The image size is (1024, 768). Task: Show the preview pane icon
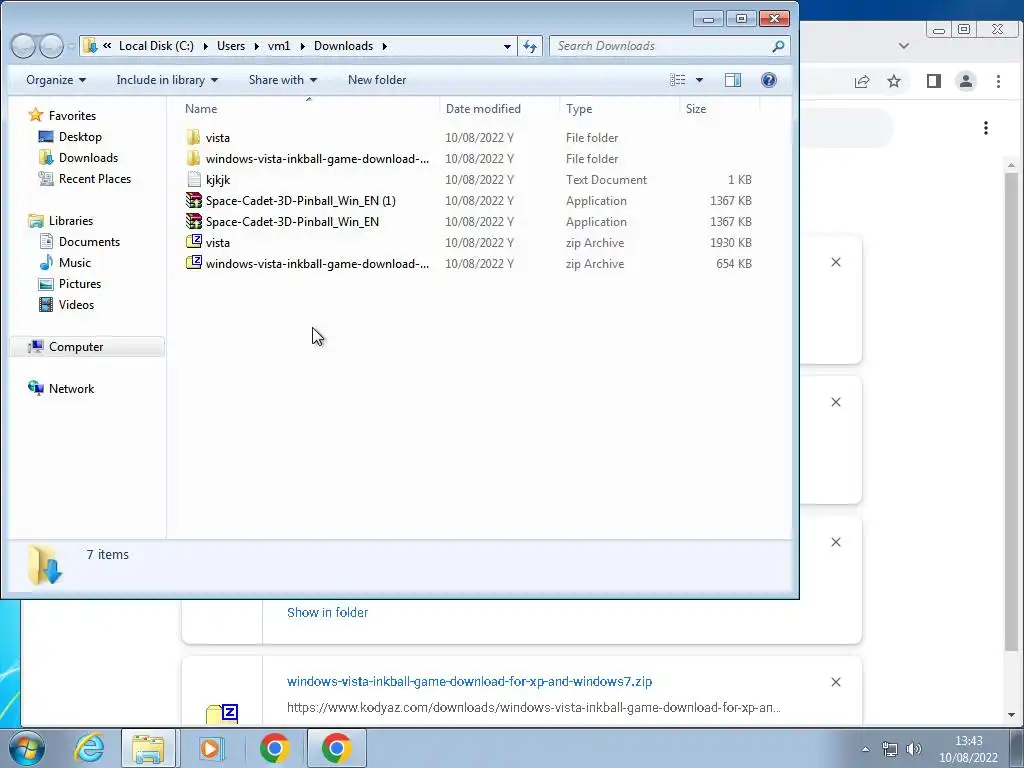[733, 80]
